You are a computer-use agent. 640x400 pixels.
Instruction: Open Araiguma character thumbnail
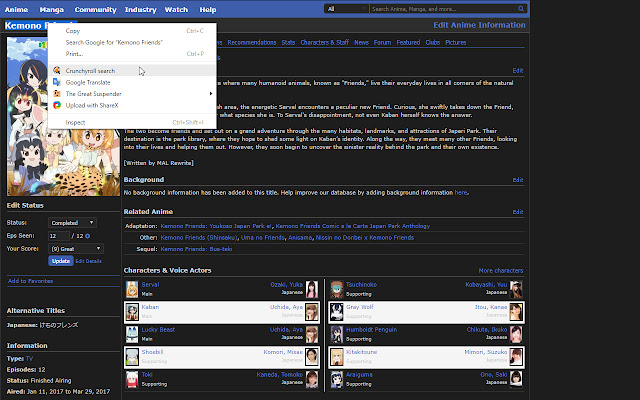(337, 379)
